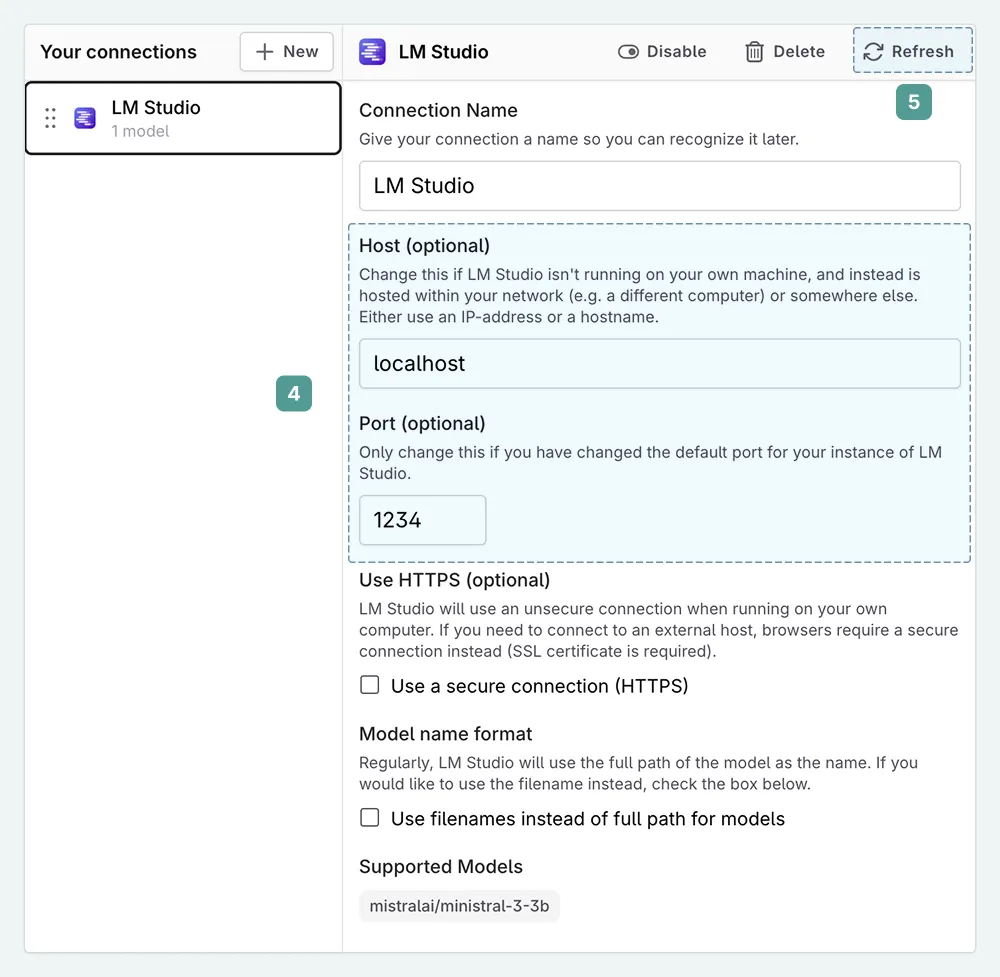1000x977 pixels.
Task: Disable the LM Studio connection
Action: (662, 52)
